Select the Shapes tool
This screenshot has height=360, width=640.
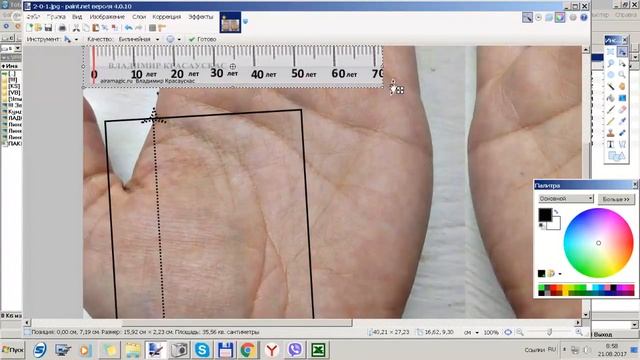pyautogui.click(x=616, y=156)
